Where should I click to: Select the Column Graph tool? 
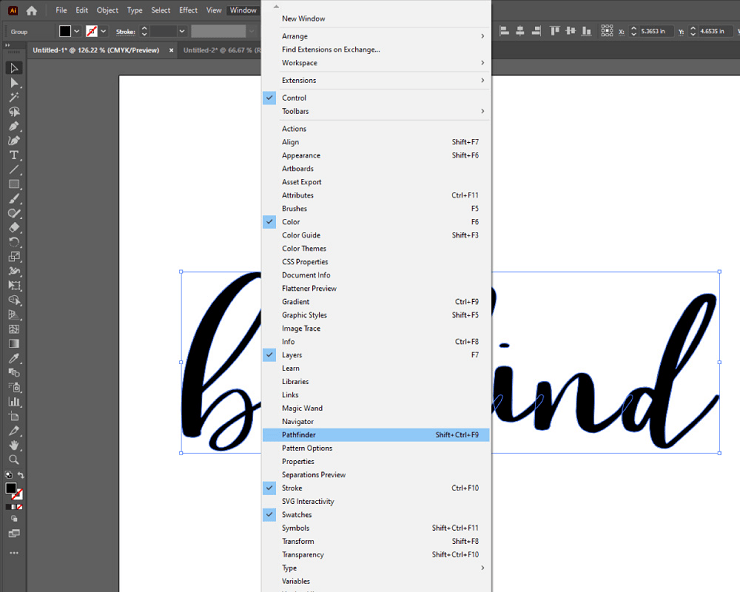click(14, 402)
